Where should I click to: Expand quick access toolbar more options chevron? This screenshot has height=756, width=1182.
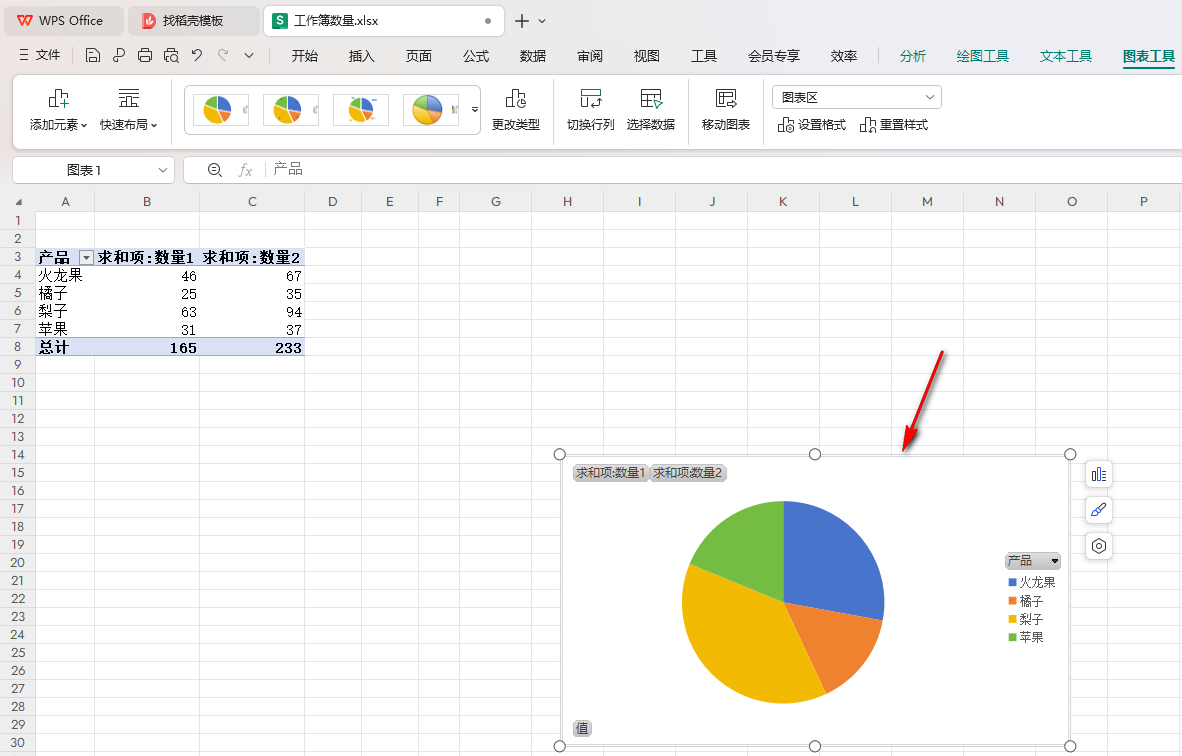pyautogui.click(x=250, y=55)
